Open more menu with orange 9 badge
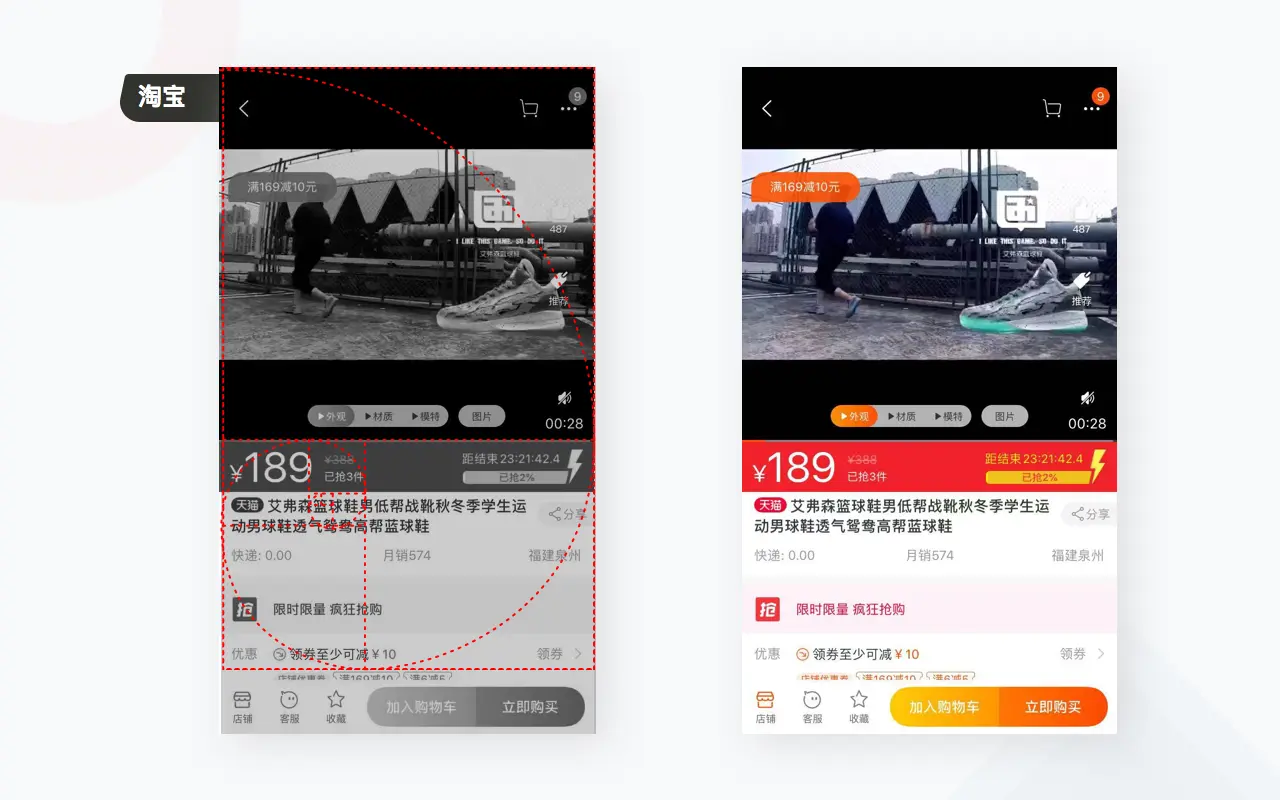Screen dimensions: 1280x800 click(1092, 108)
